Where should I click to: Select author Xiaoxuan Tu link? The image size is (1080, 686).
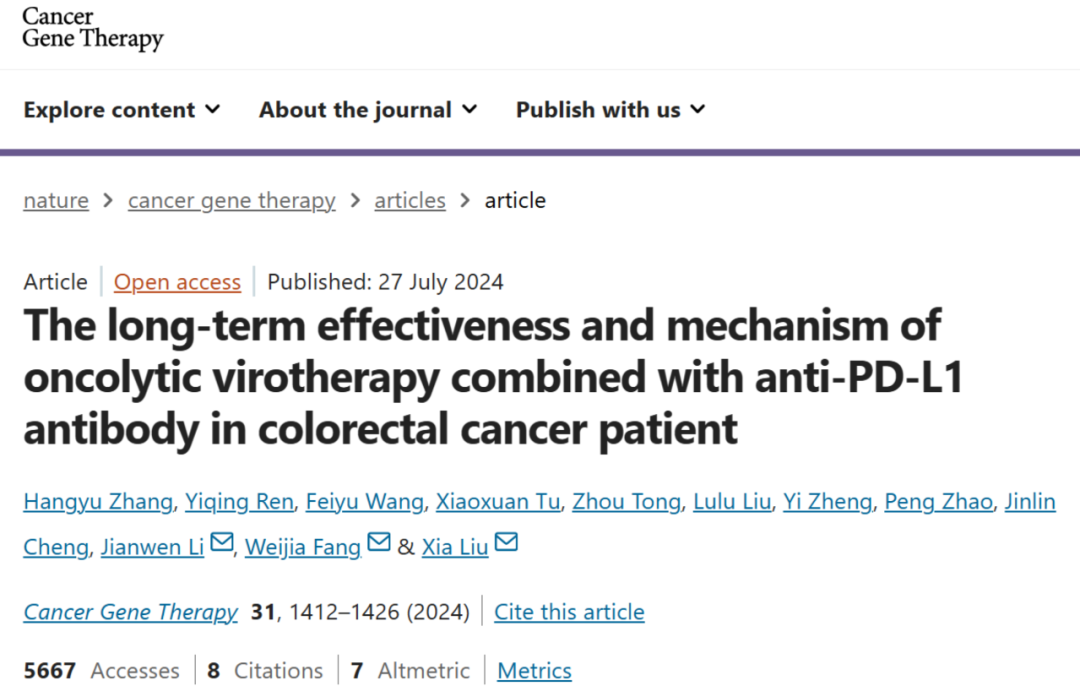[498, 501]
